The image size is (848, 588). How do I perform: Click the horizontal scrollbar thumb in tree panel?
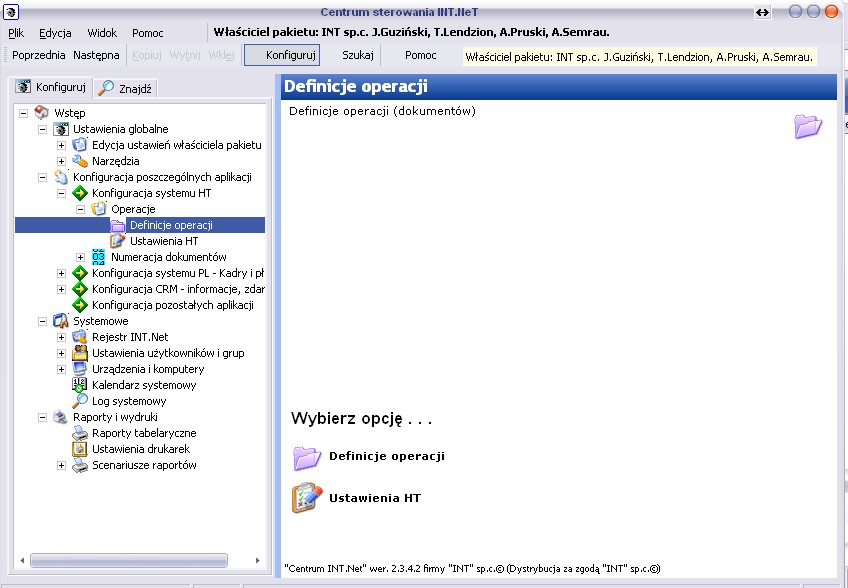(x=129, y=560)
